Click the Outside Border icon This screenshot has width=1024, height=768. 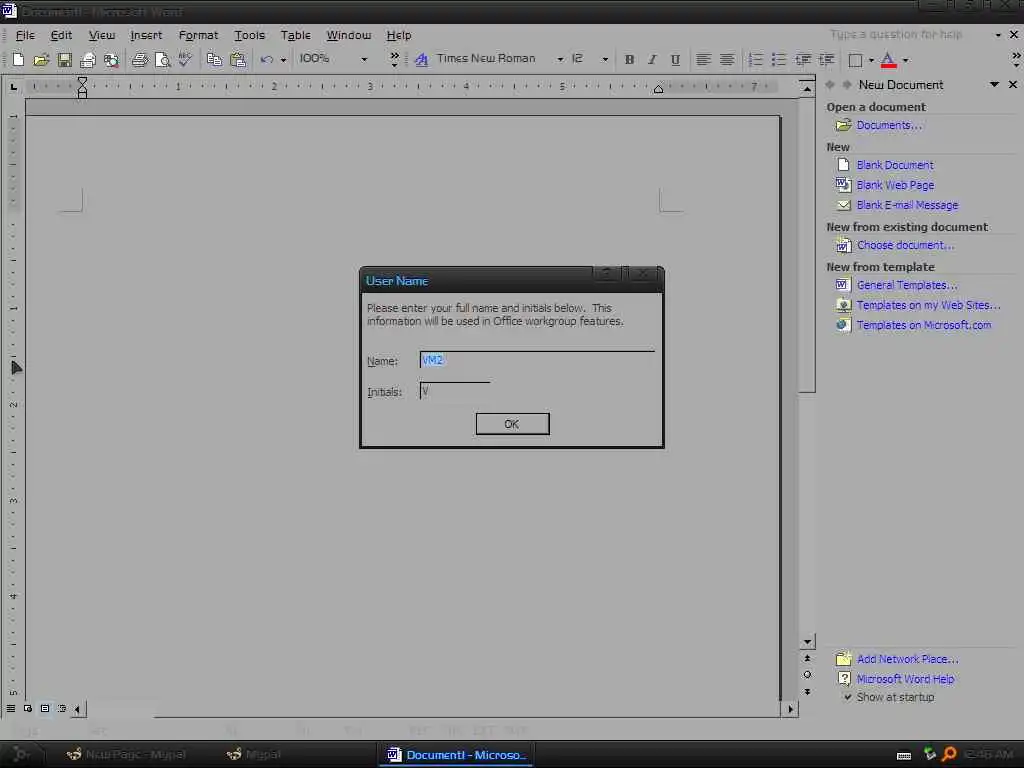855,60
